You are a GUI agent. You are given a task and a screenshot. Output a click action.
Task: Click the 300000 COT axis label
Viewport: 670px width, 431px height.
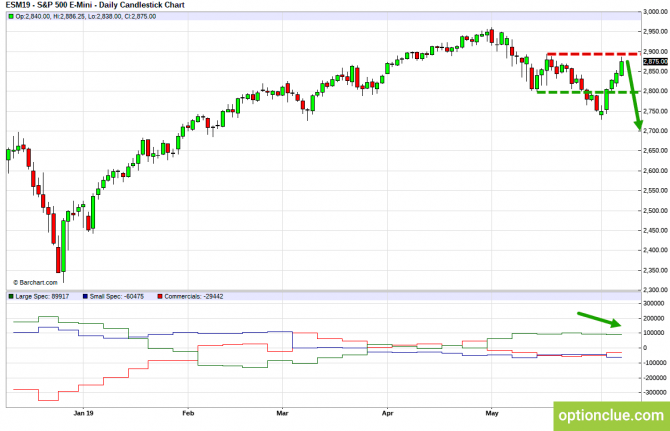[654, 303]
